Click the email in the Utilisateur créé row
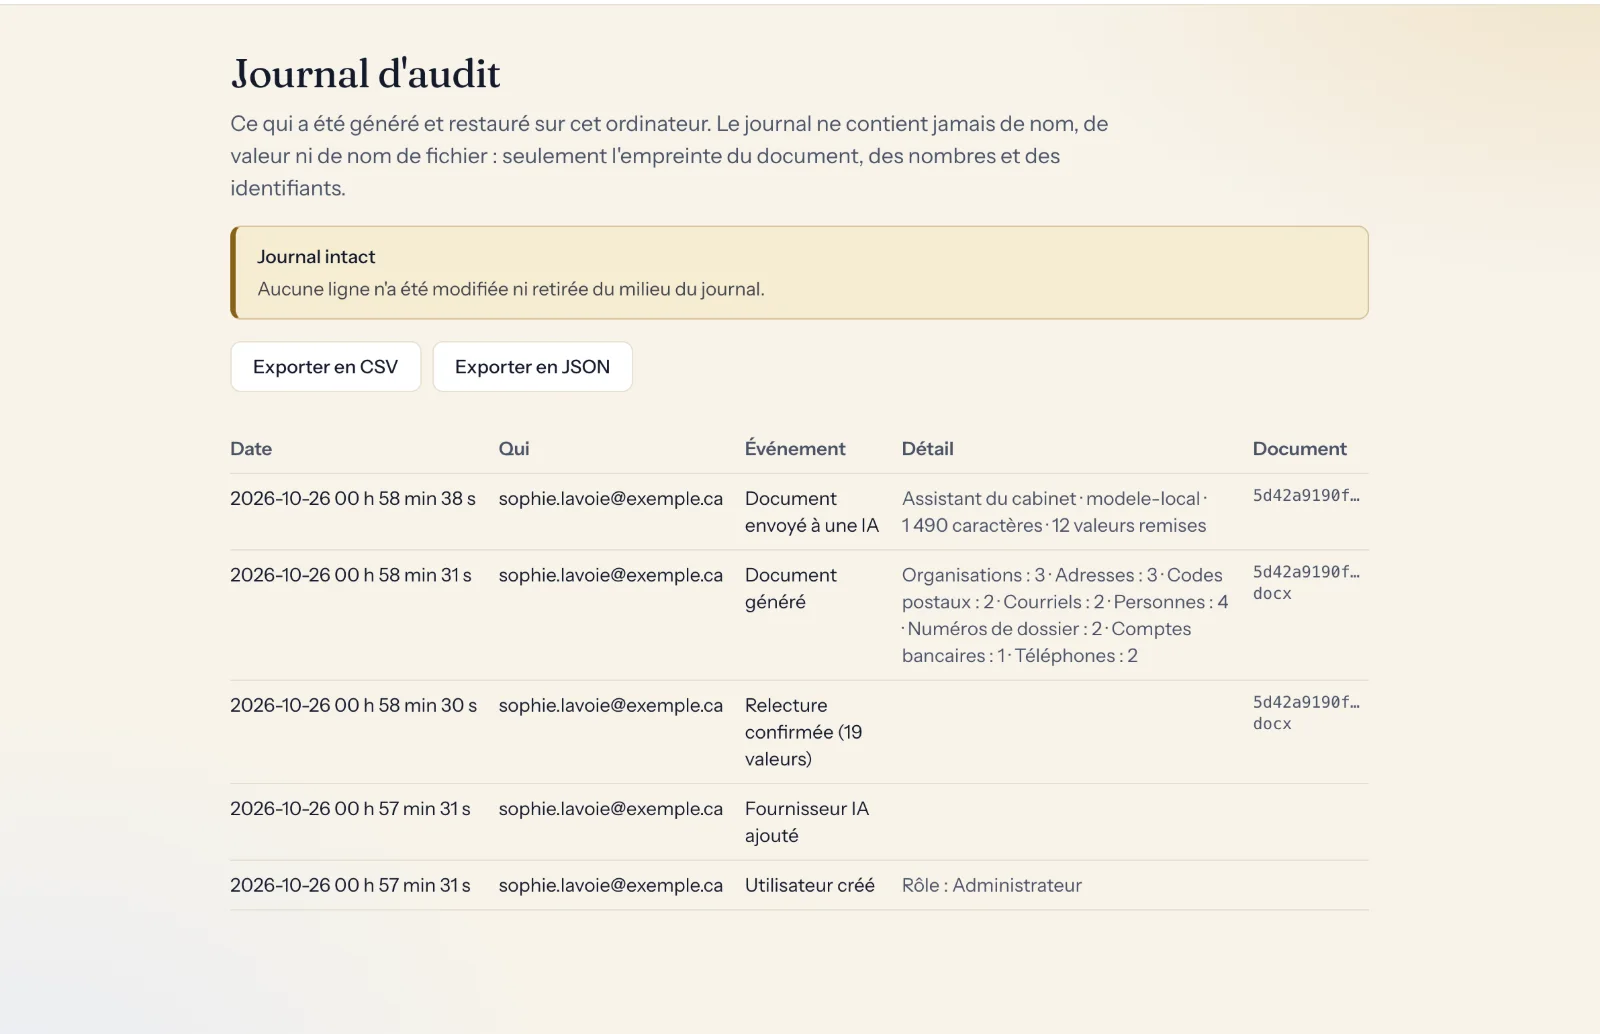 (x=610, y=885)
